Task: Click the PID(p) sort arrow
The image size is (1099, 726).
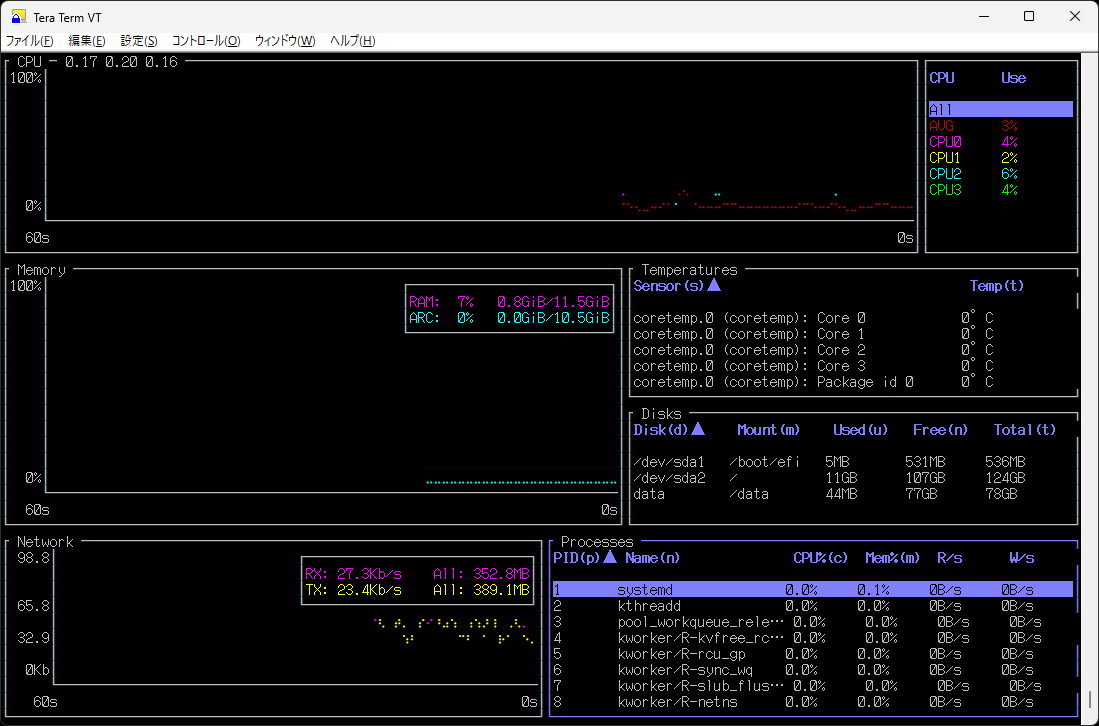Action: click(610, 557)
